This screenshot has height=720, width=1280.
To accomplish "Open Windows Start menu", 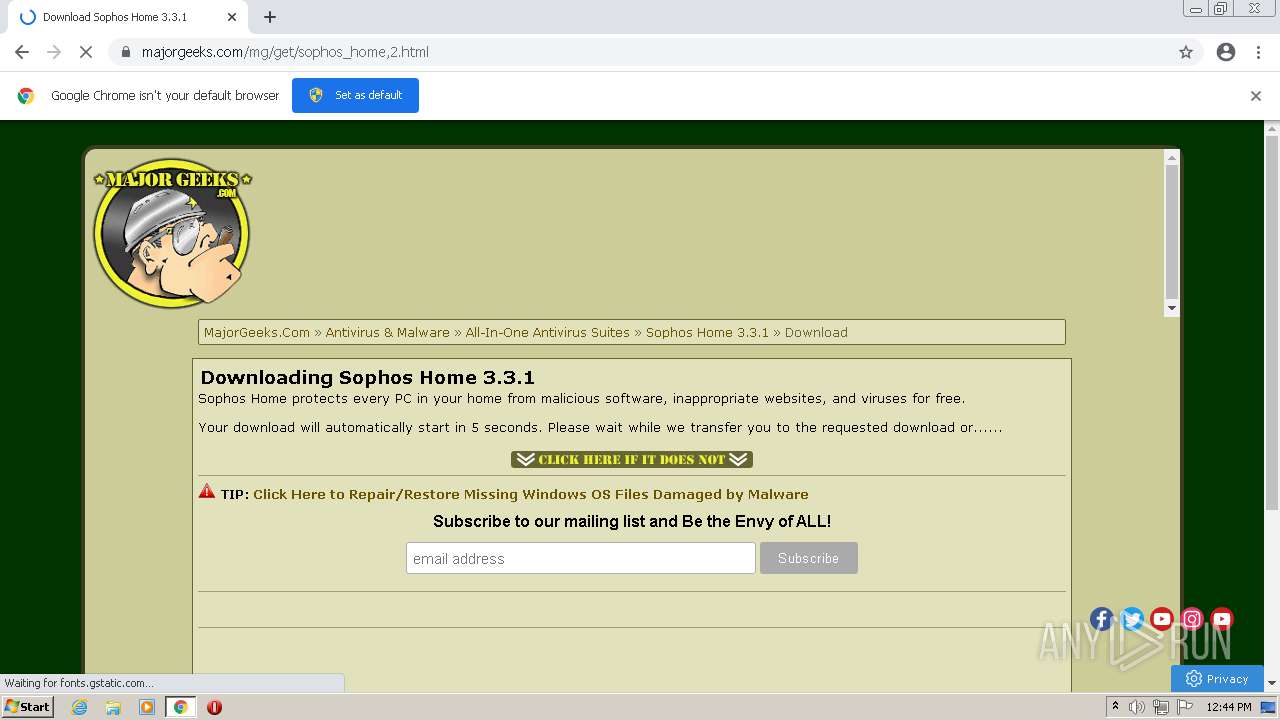I will tap(28, 707).
